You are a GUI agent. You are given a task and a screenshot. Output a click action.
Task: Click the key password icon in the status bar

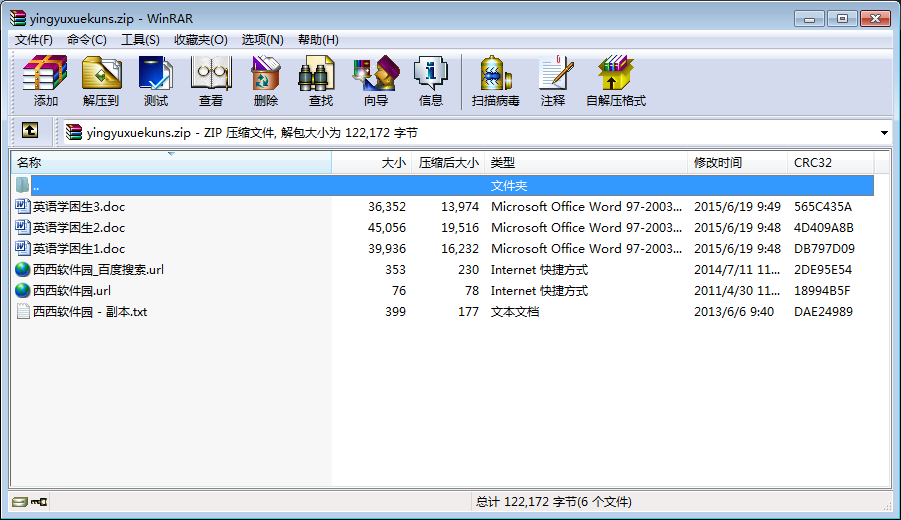[39, 502]
